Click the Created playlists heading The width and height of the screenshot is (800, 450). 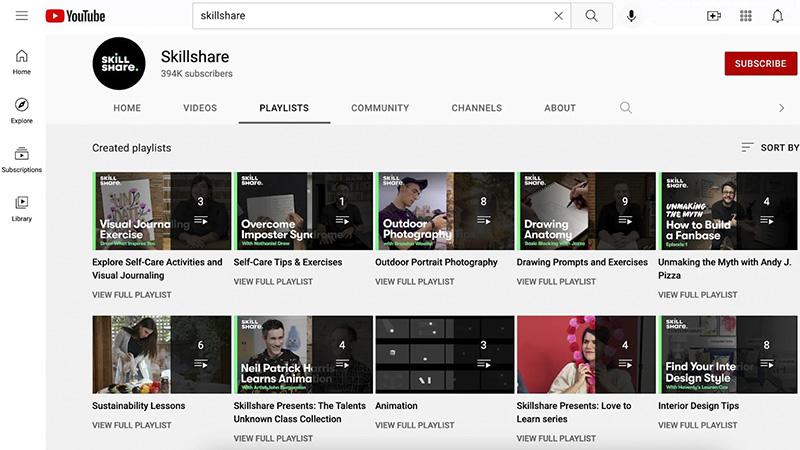[132, 148]
